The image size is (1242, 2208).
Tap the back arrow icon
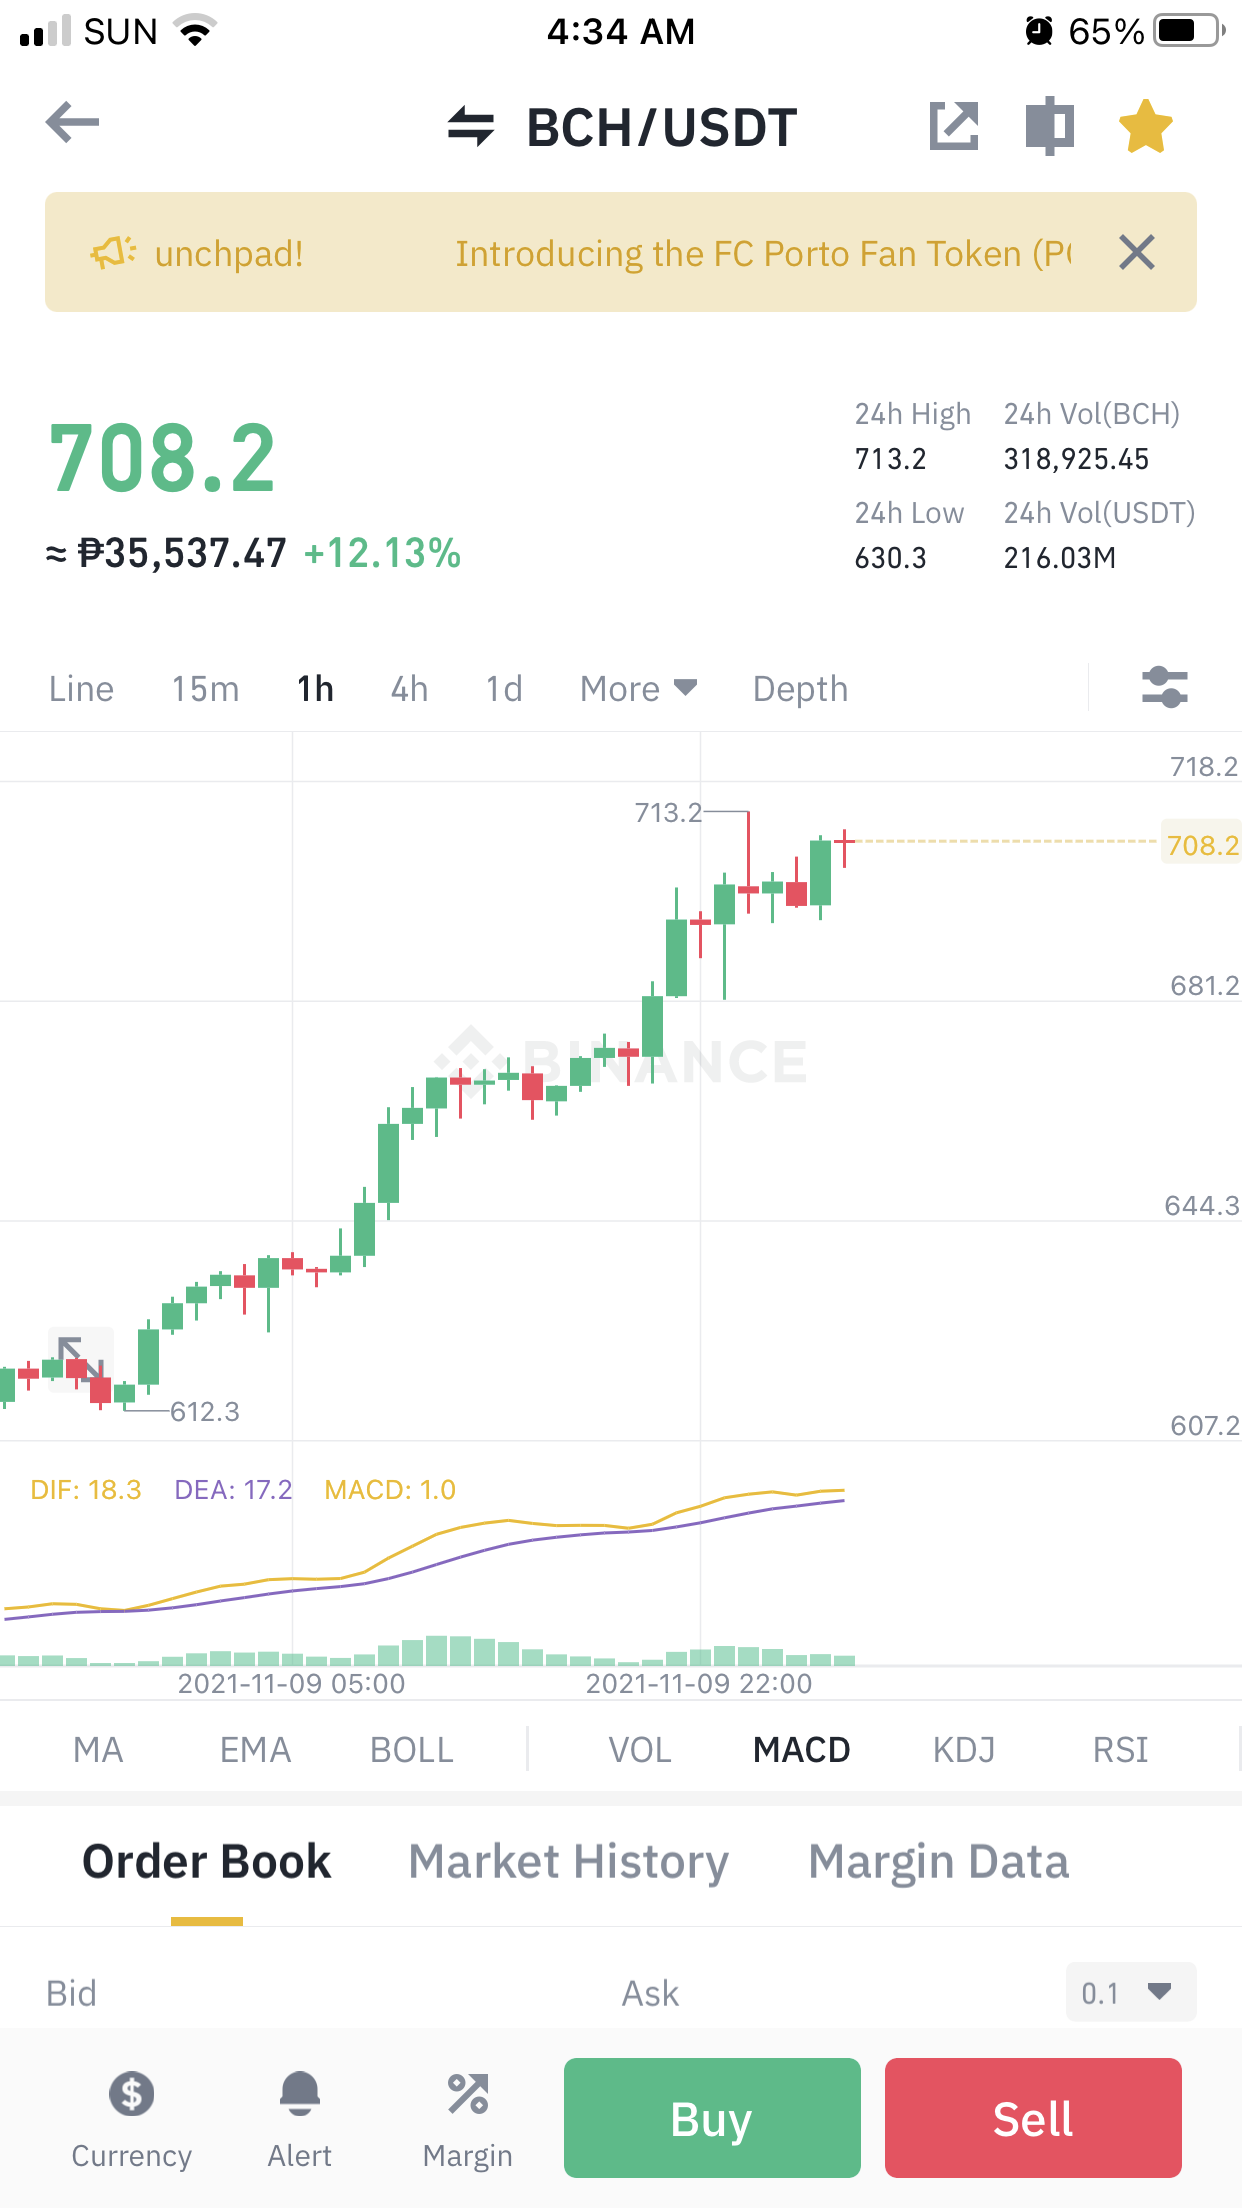(73, 123)
